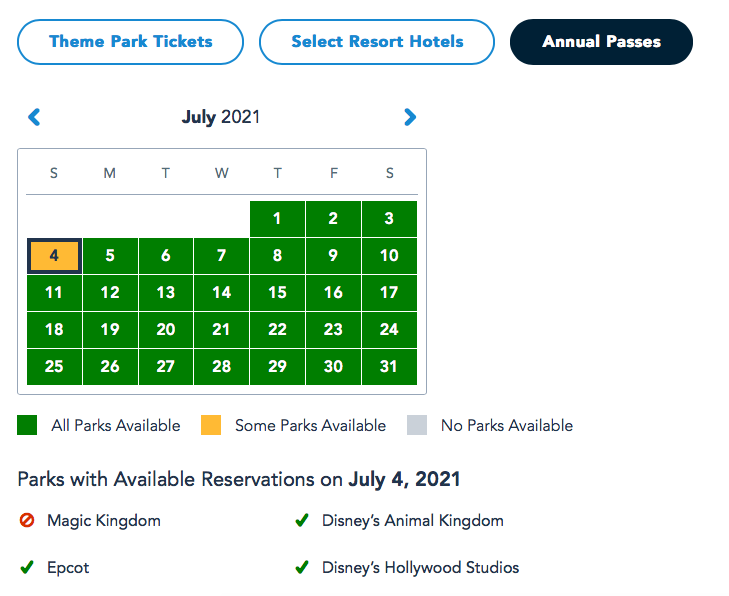Click the Epcot green checkmark icon

27,568
